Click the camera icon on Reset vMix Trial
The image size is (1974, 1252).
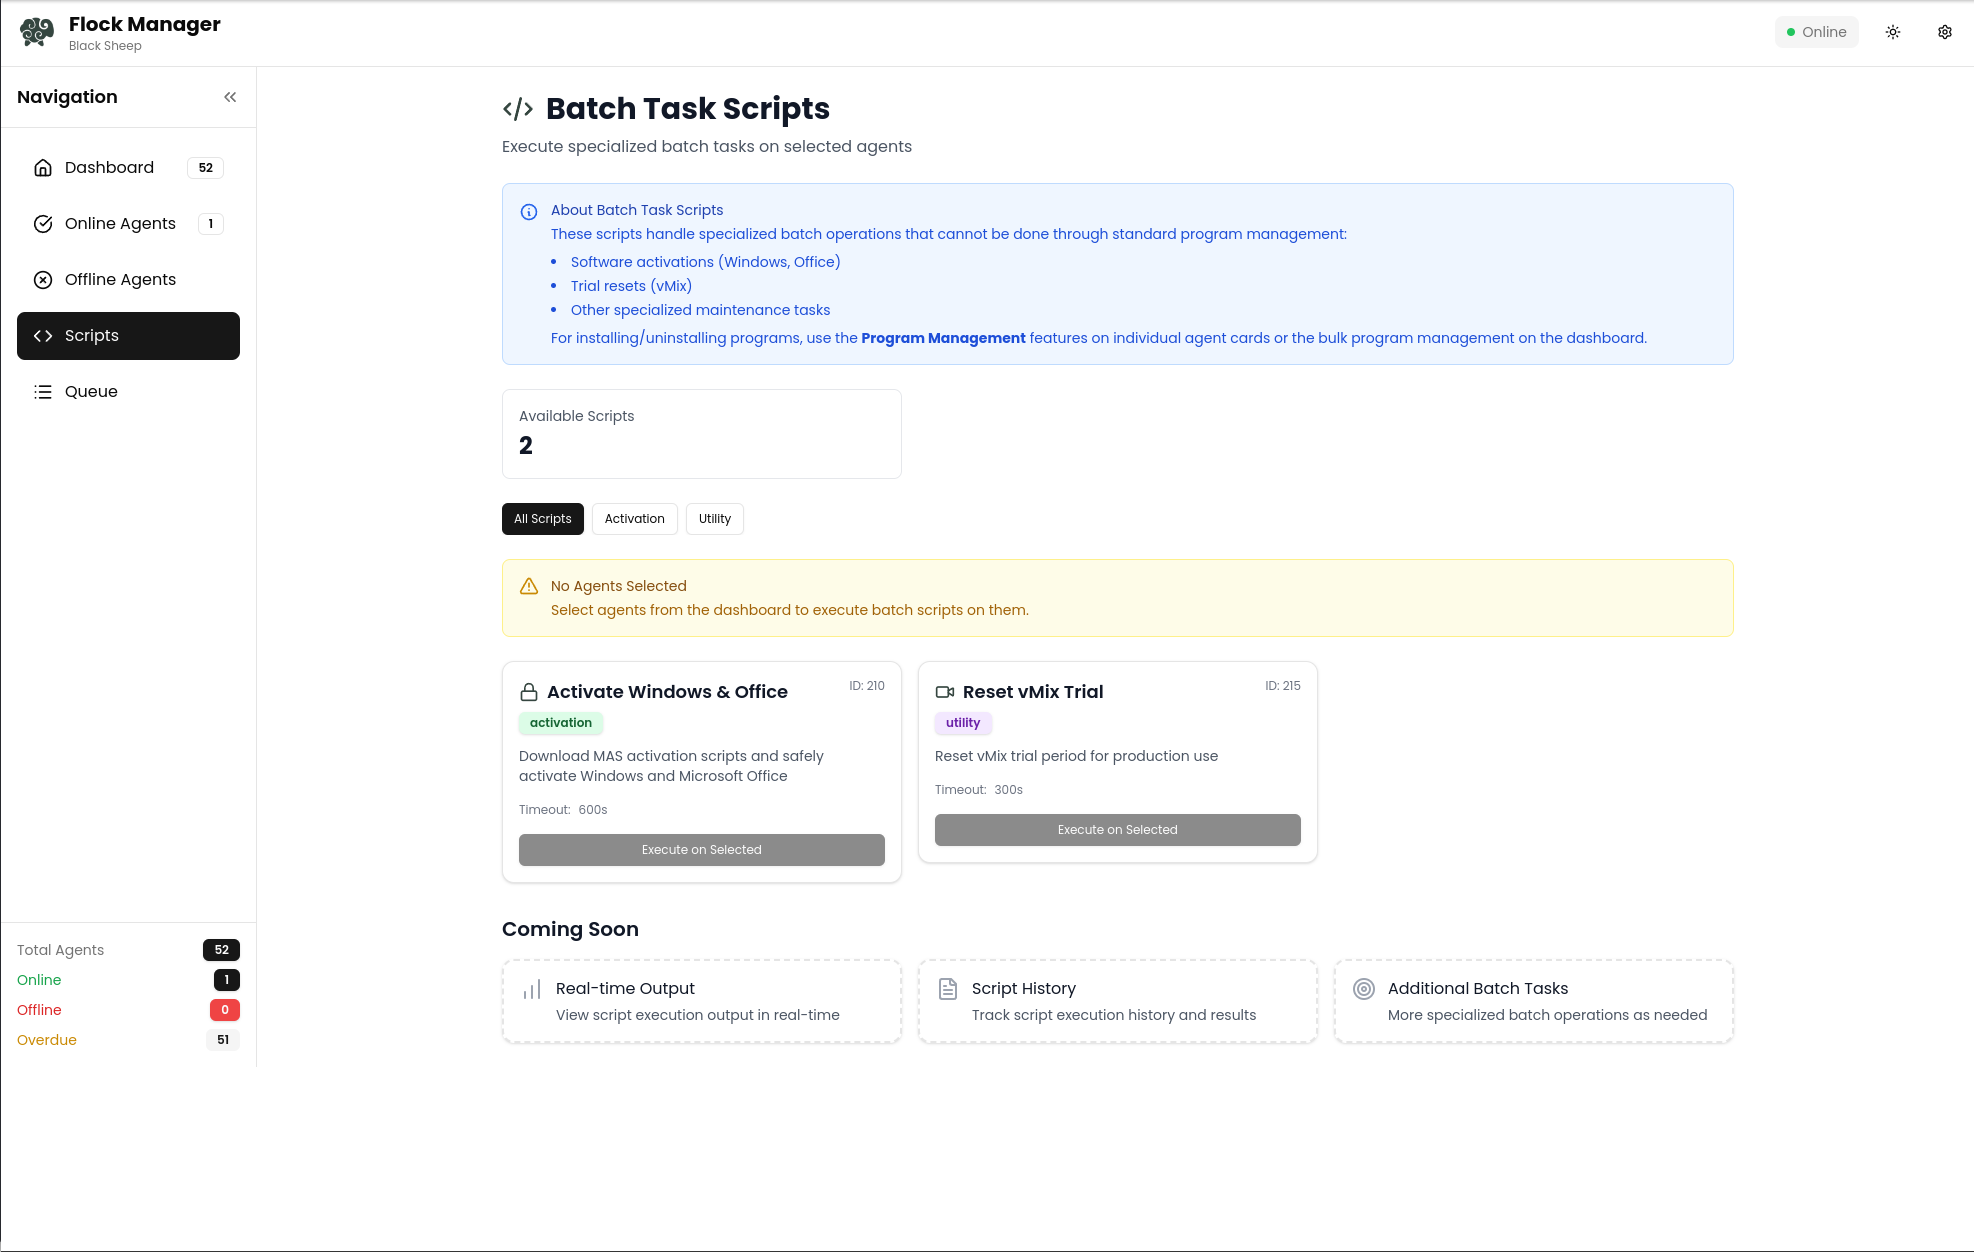click(945, 691)
